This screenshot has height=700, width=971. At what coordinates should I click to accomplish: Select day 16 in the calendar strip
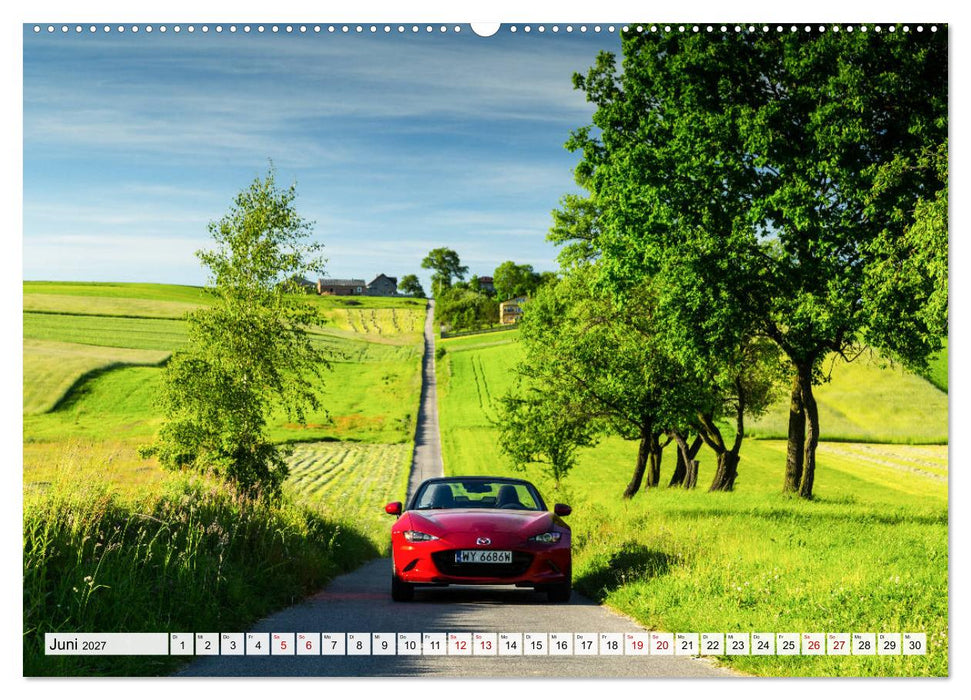coord(561,644)
